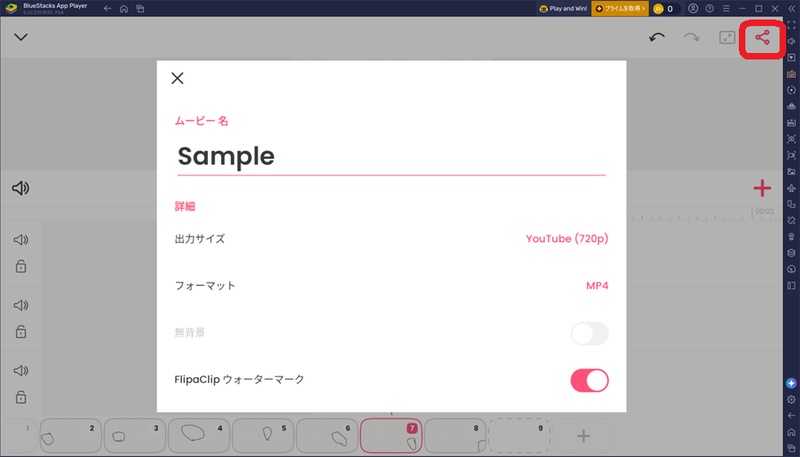Open the coin balance showing 0

coord(664,9)
